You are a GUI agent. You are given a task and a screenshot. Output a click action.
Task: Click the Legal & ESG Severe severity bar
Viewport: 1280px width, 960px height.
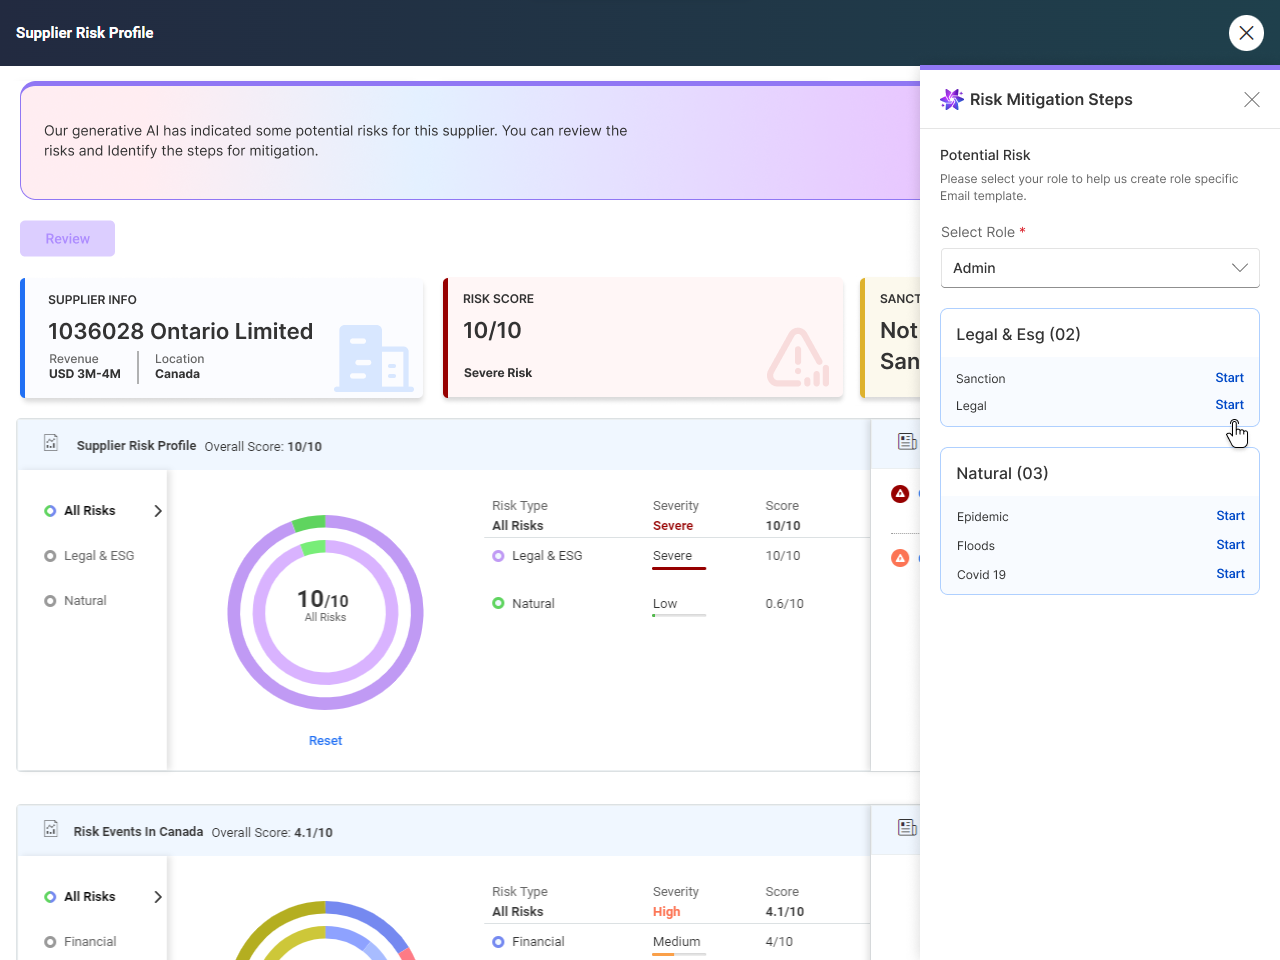(x=679, y=568)
